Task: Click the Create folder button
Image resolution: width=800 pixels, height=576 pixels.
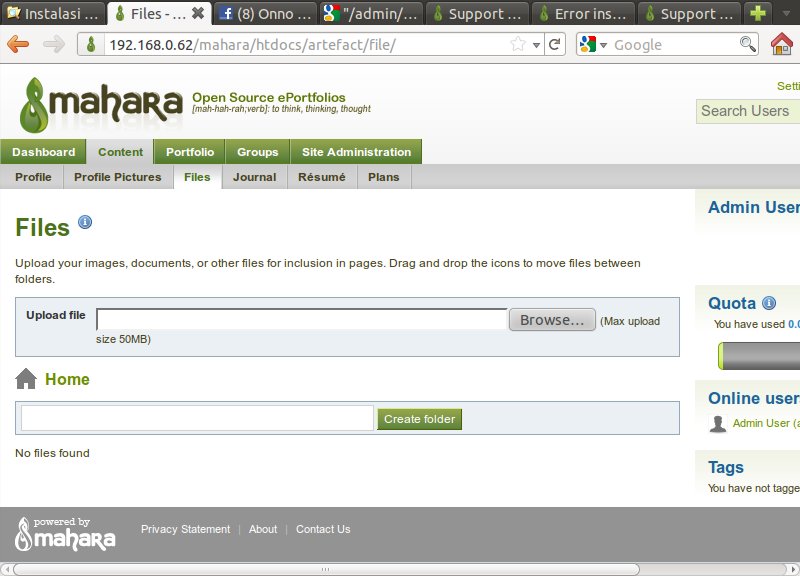Action: tap(419, 419)
